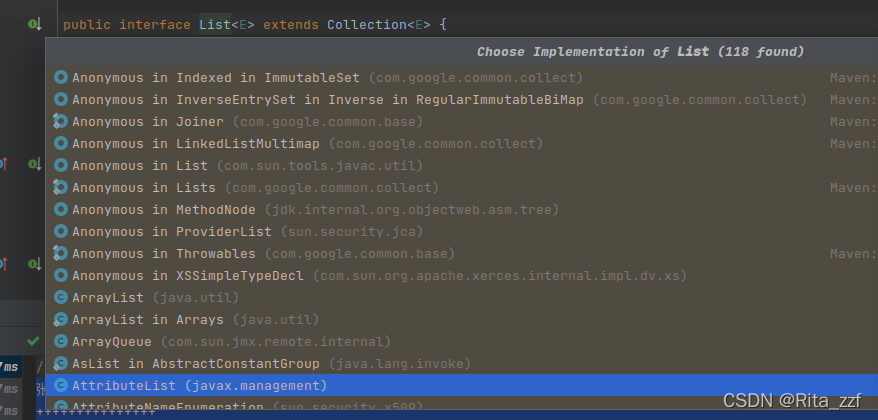Image resolution: width=878 pixels, height=420 pixels.
Task: Click the green checkmark icon in gutter
Action: [33, 341]
